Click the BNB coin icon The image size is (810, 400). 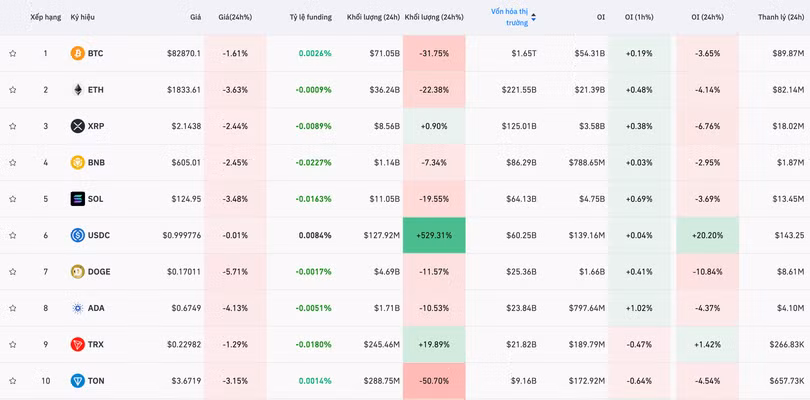click(77, 162)
